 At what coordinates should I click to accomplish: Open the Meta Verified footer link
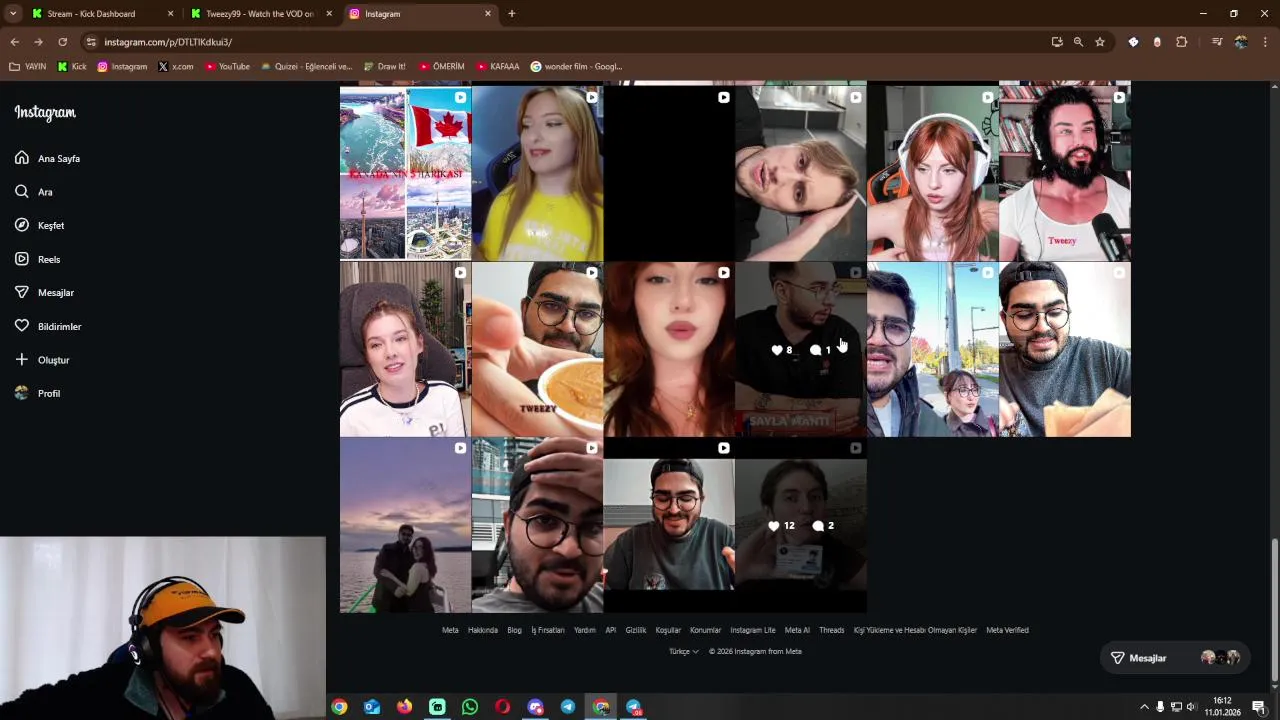[x=1007, y=630]
